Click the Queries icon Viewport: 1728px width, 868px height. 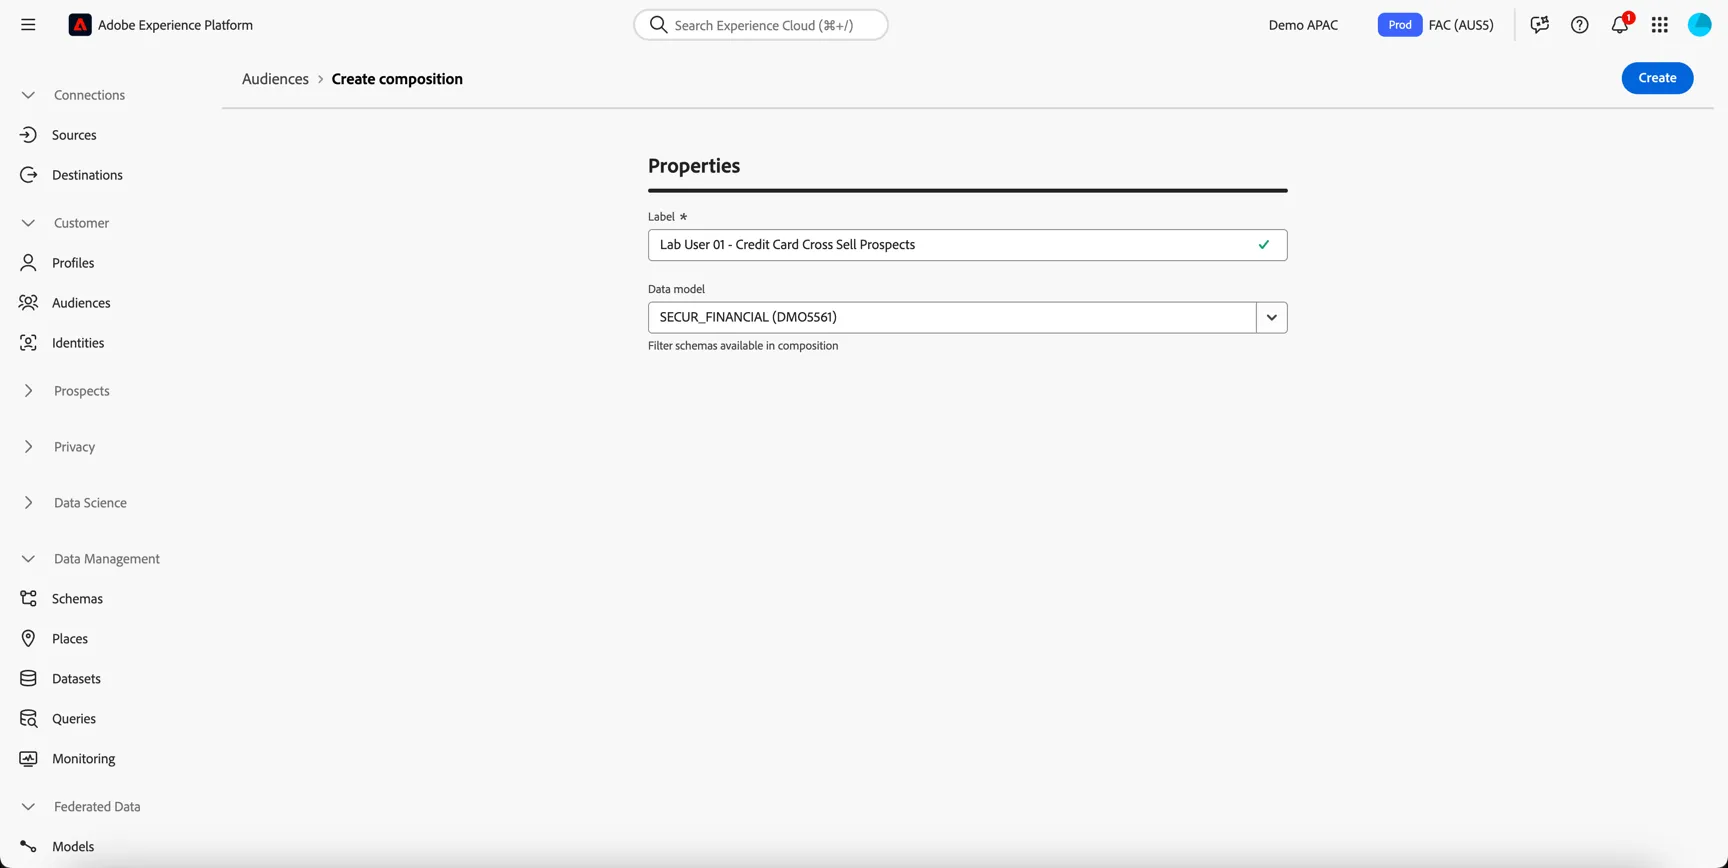(x=28, y=719)
